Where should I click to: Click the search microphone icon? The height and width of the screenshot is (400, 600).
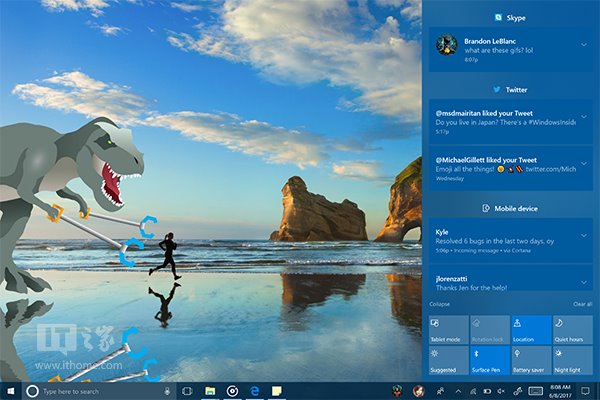[167, 391]
